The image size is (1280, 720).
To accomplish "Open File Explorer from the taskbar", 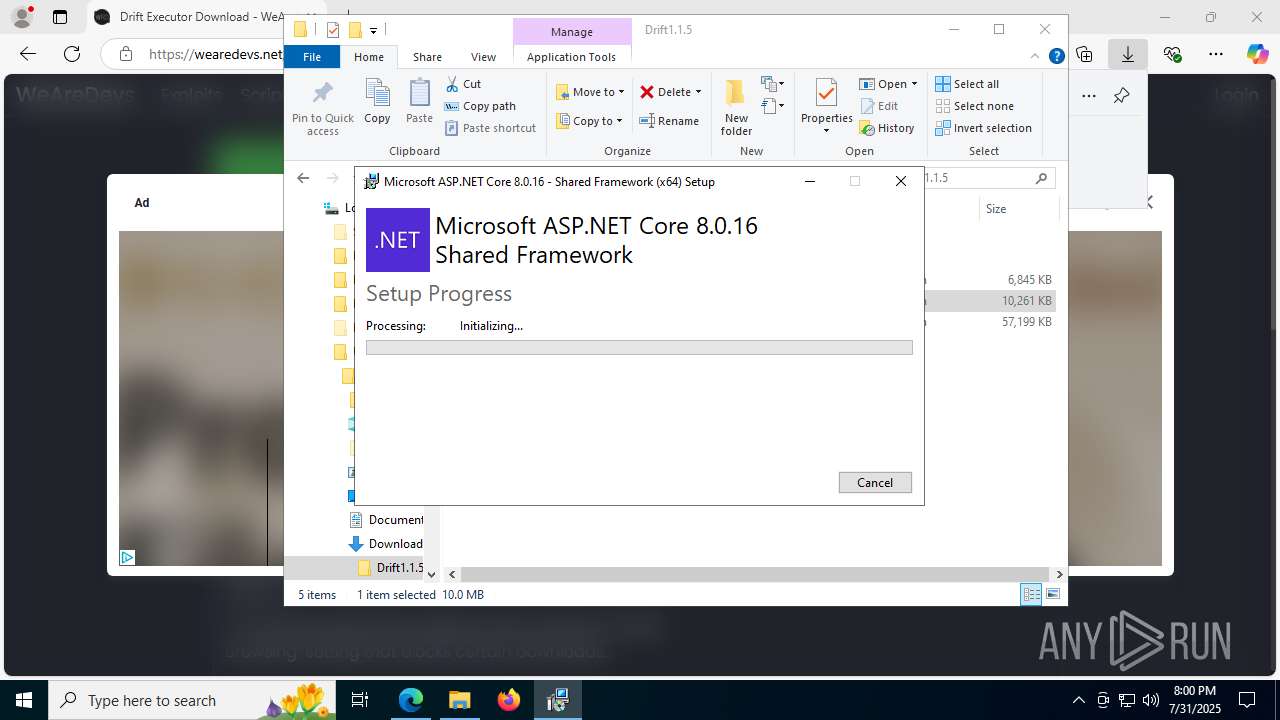I will 459,700.
